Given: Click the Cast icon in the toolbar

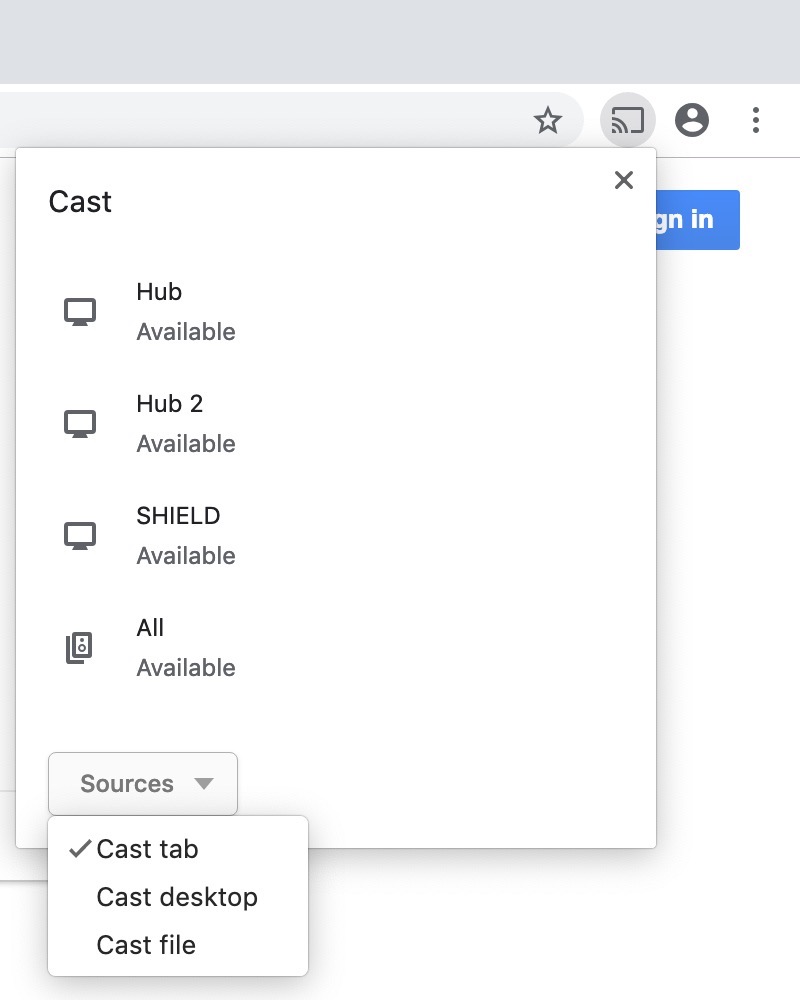Looking at the screenshot, I should point(627,121).
